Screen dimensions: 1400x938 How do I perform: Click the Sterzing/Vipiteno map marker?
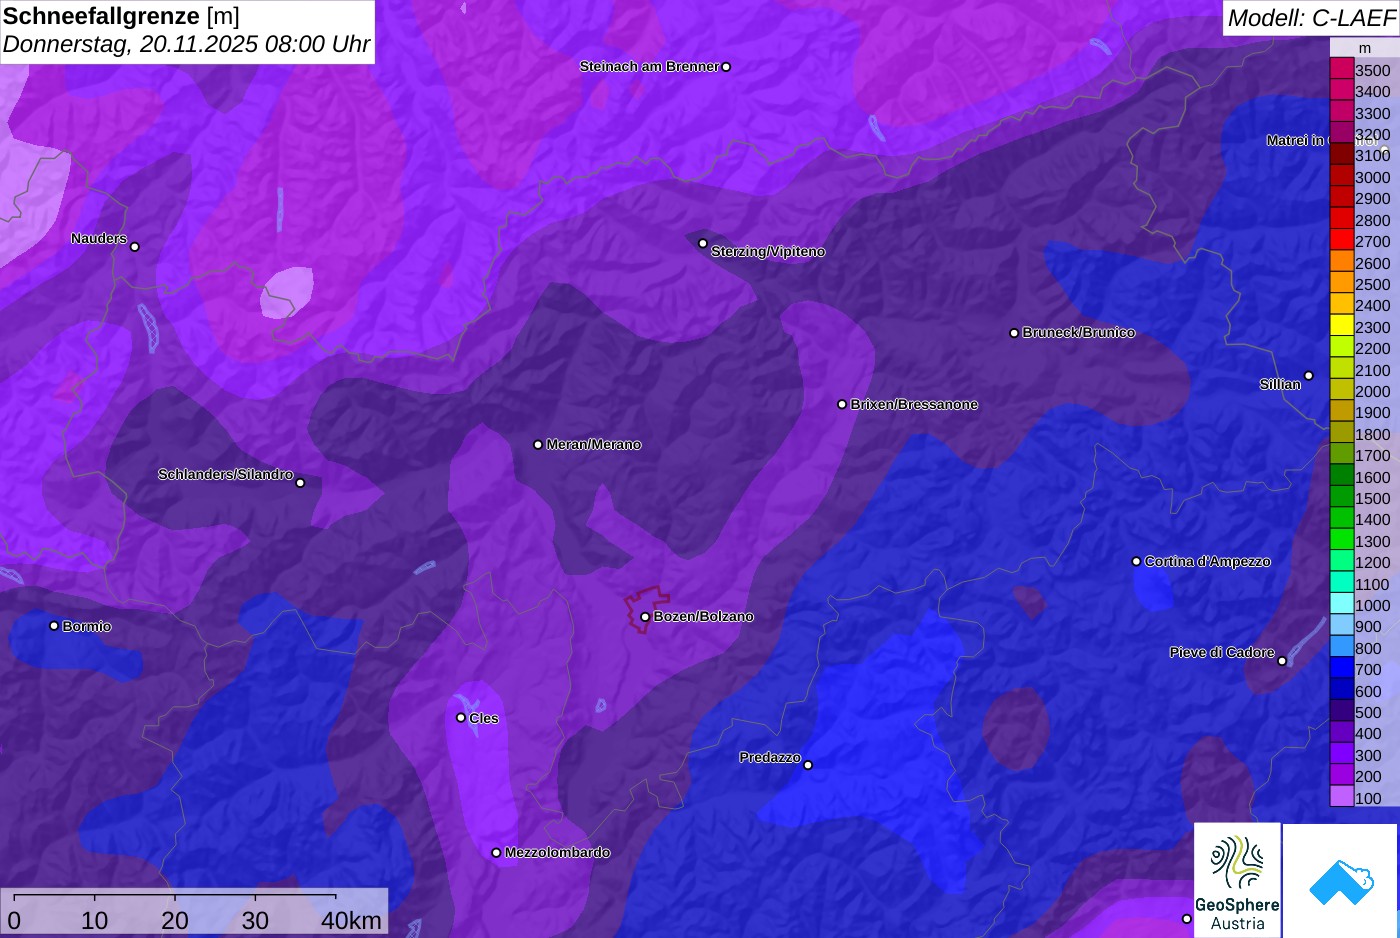703,243
